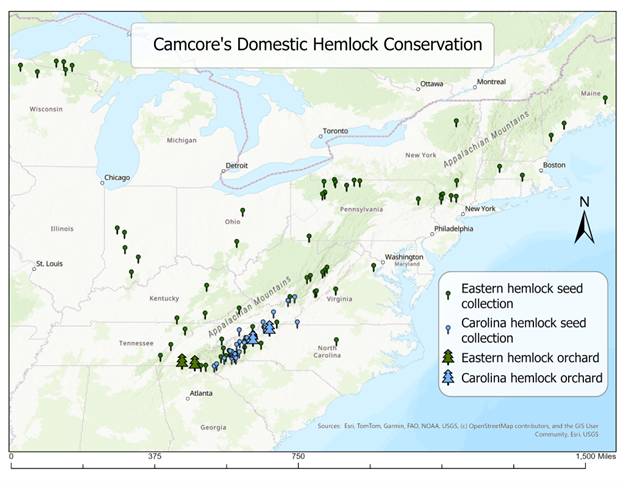Click the "Eastern hemlock orchard" legend text
Screen dimensions: 624x483
pyautogui.click(x=530, y=358)
